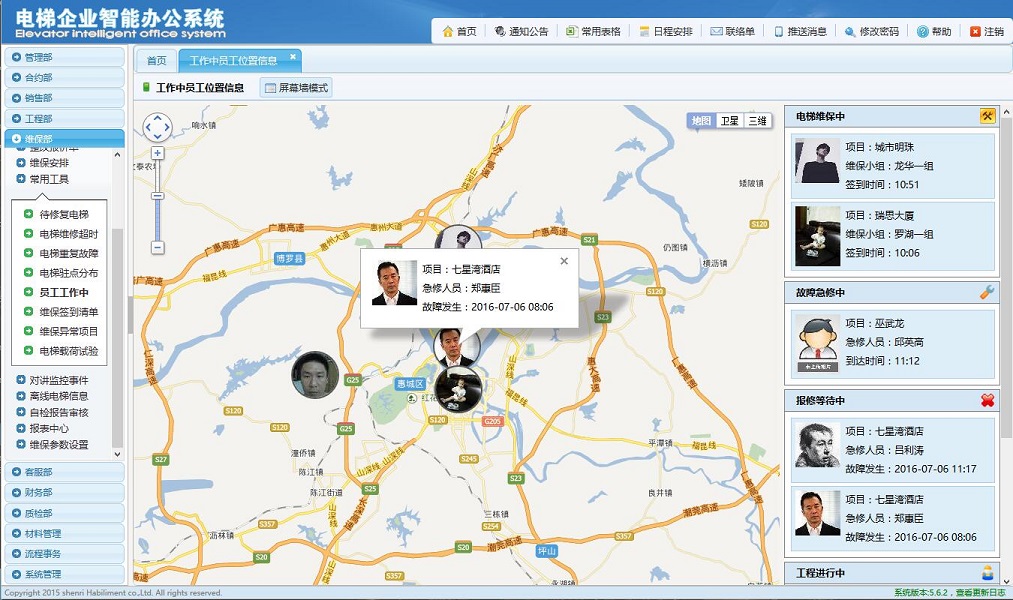Switch map to 三维 3D view
Screen dimensions: 1013x600
tap(757, 121)
